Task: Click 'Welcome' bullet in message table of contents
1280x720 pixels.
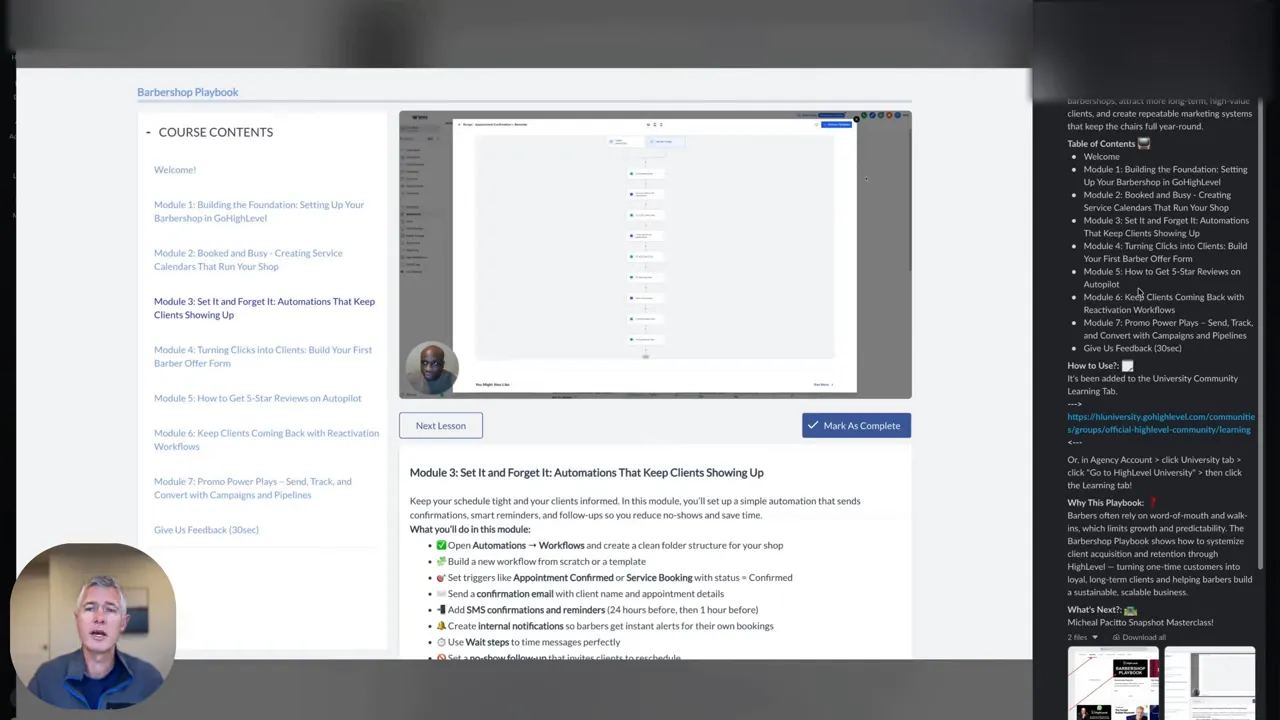Action: 1101,157
